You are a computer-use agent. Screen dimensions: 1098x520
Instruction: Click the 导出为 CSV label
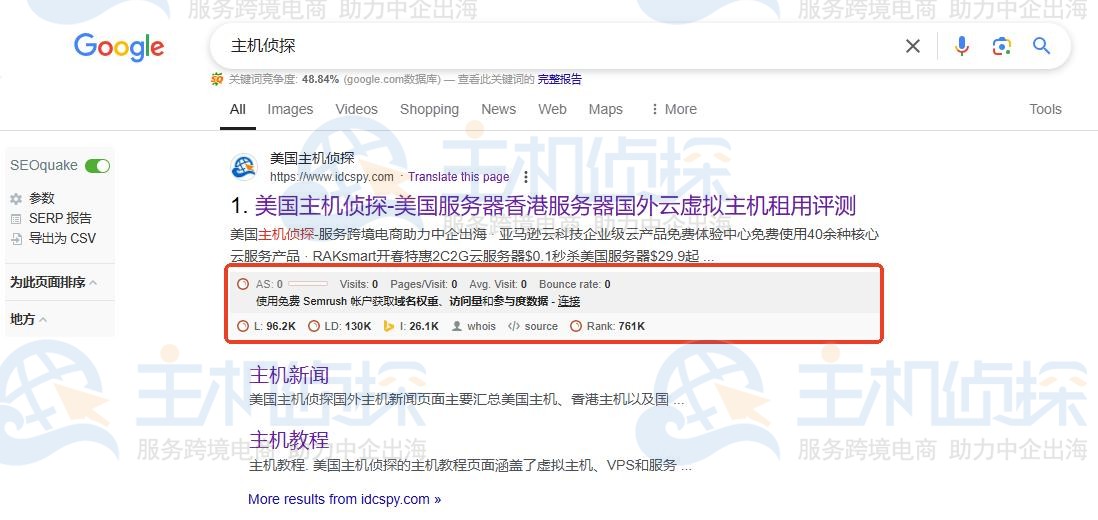click(62, 239)
